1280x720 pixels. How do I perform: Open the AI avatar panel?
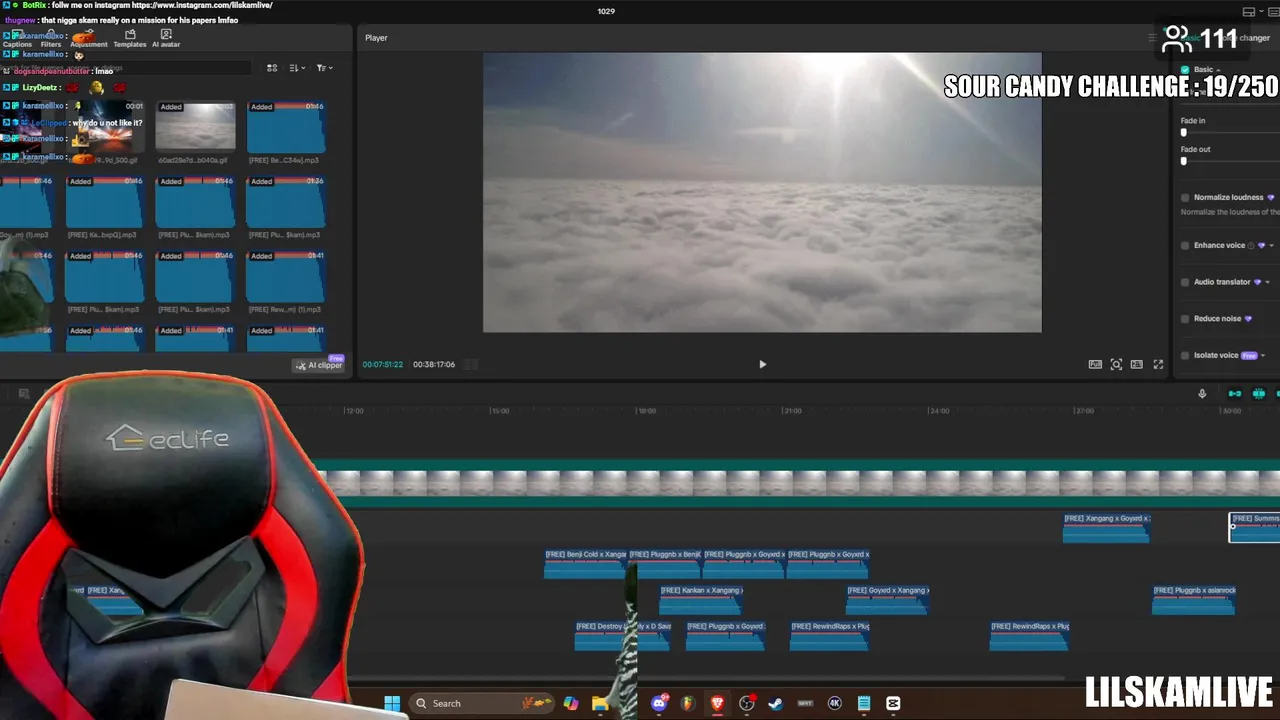[166, 38]
